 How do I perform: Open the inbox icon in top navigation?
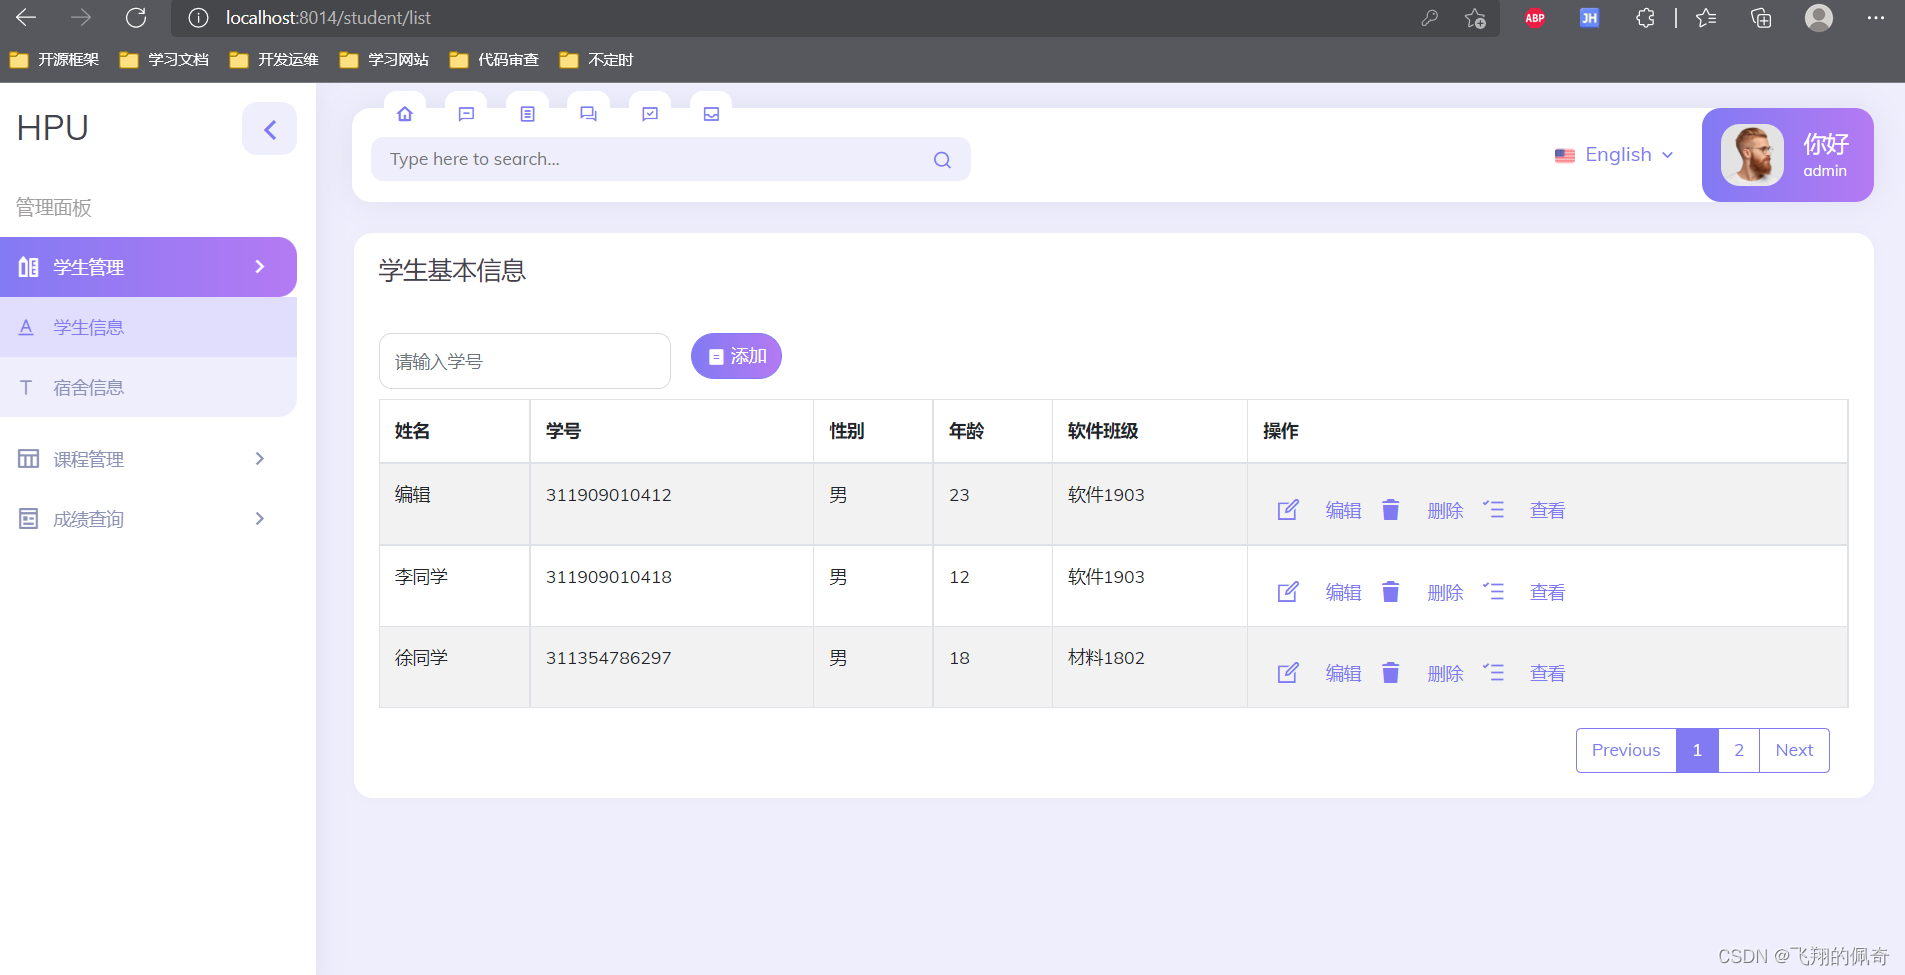coord(710,113)
